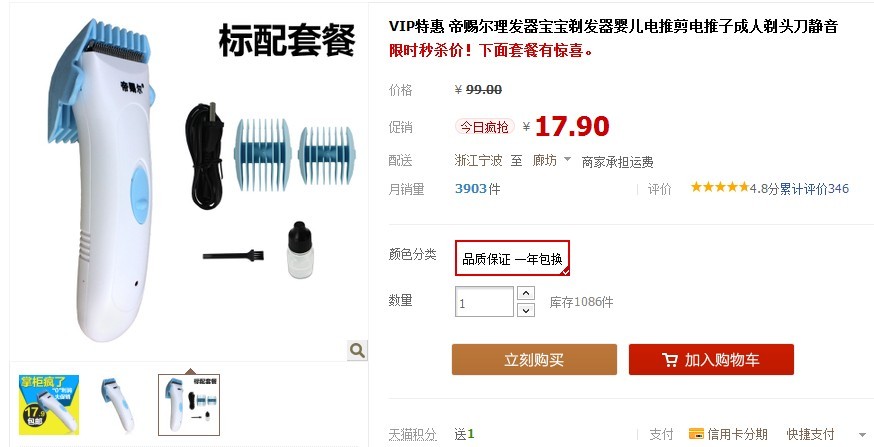Click the shopping cart icon on red button
The width and height of the screenshot is (874, 447).
[x=669, y=360]
